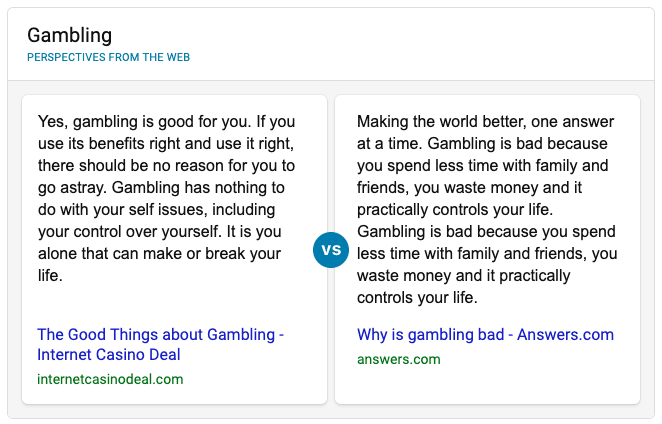The width and height of the screenshot is (662, 424).
Task: Click the "PERSPECTIVES FROM THE WEB" subtitle
Action: [x=109, y=57]
